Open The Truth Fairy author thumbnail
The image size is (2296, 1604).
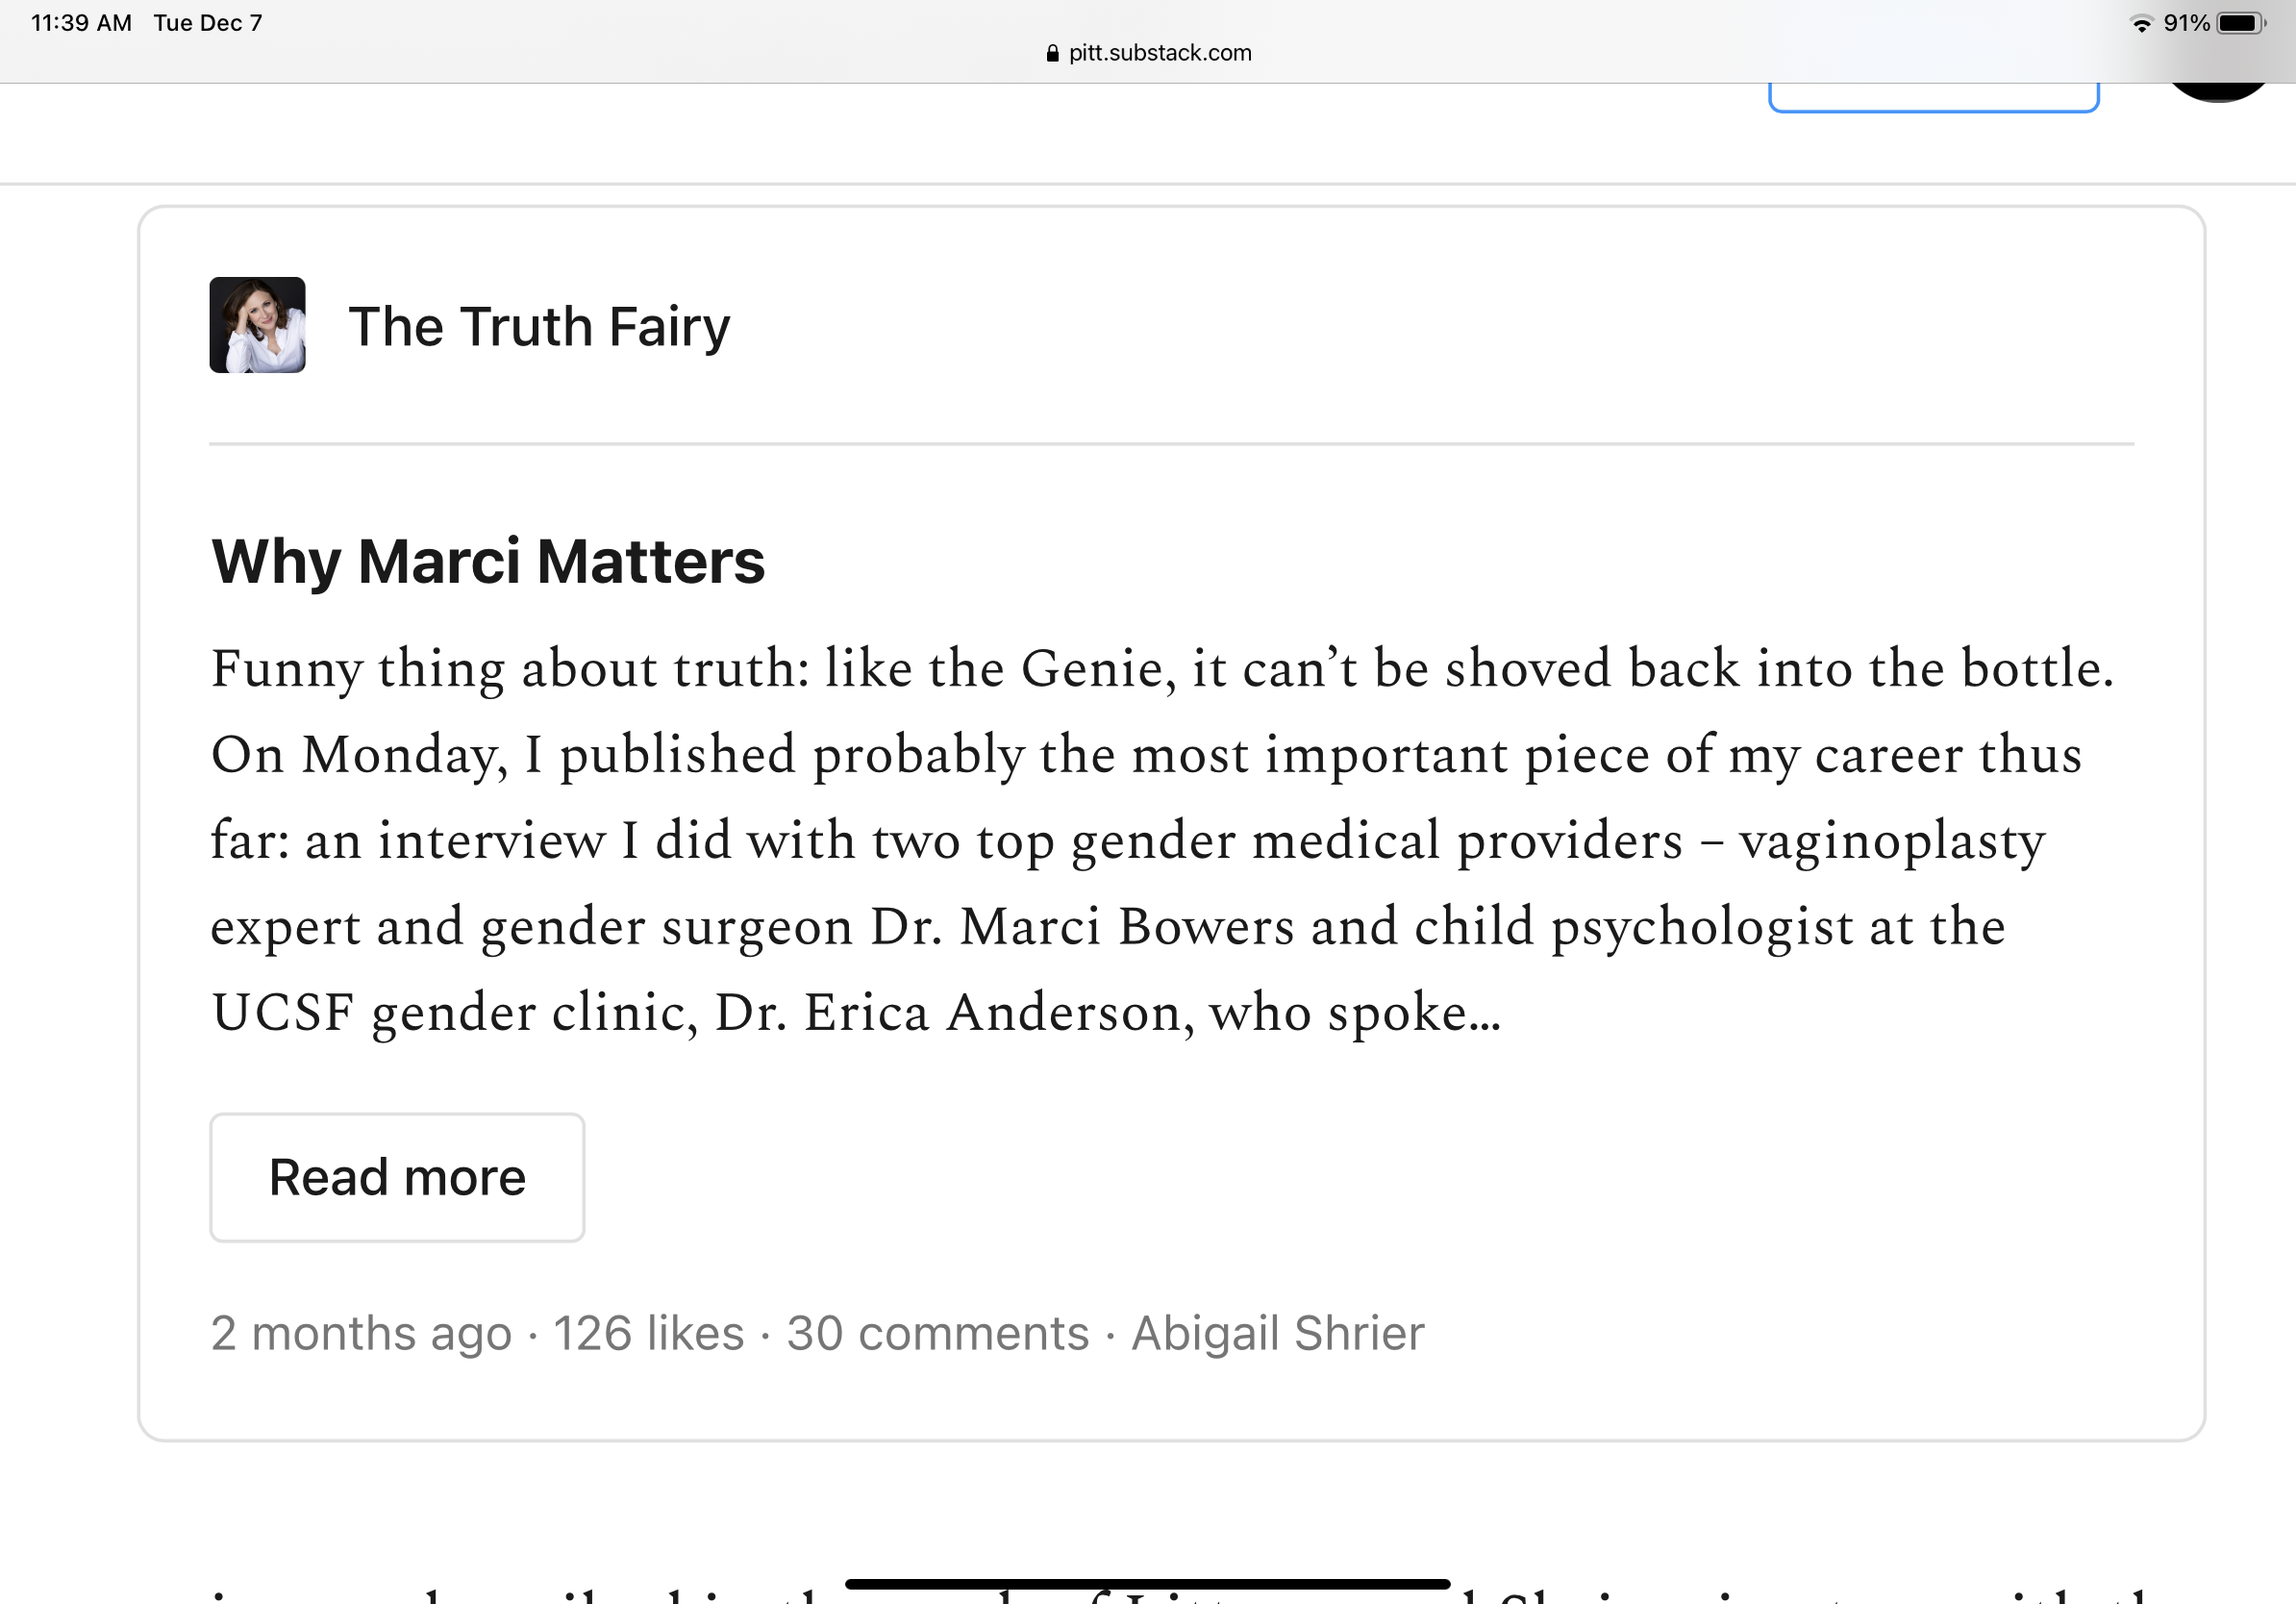tap(257, 325)
